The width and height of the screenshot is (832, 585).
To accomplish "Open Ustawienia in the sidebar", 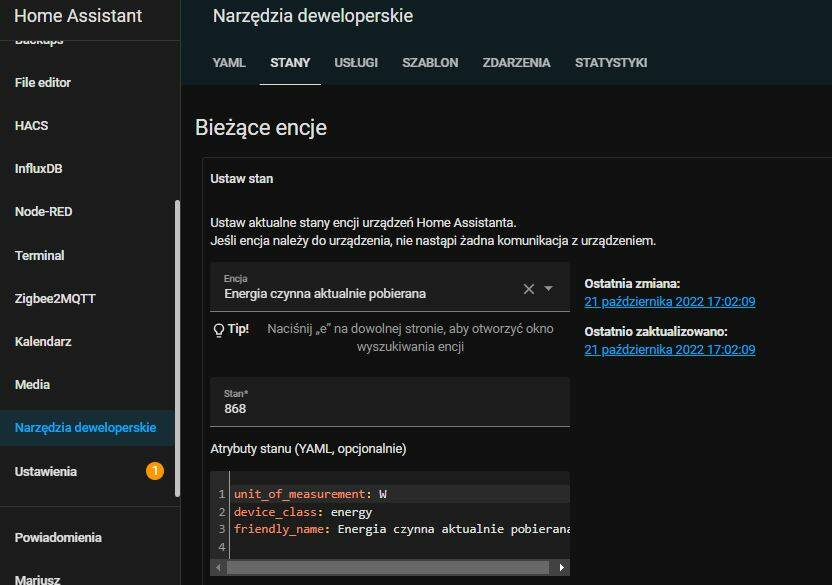I will (46, 471).
